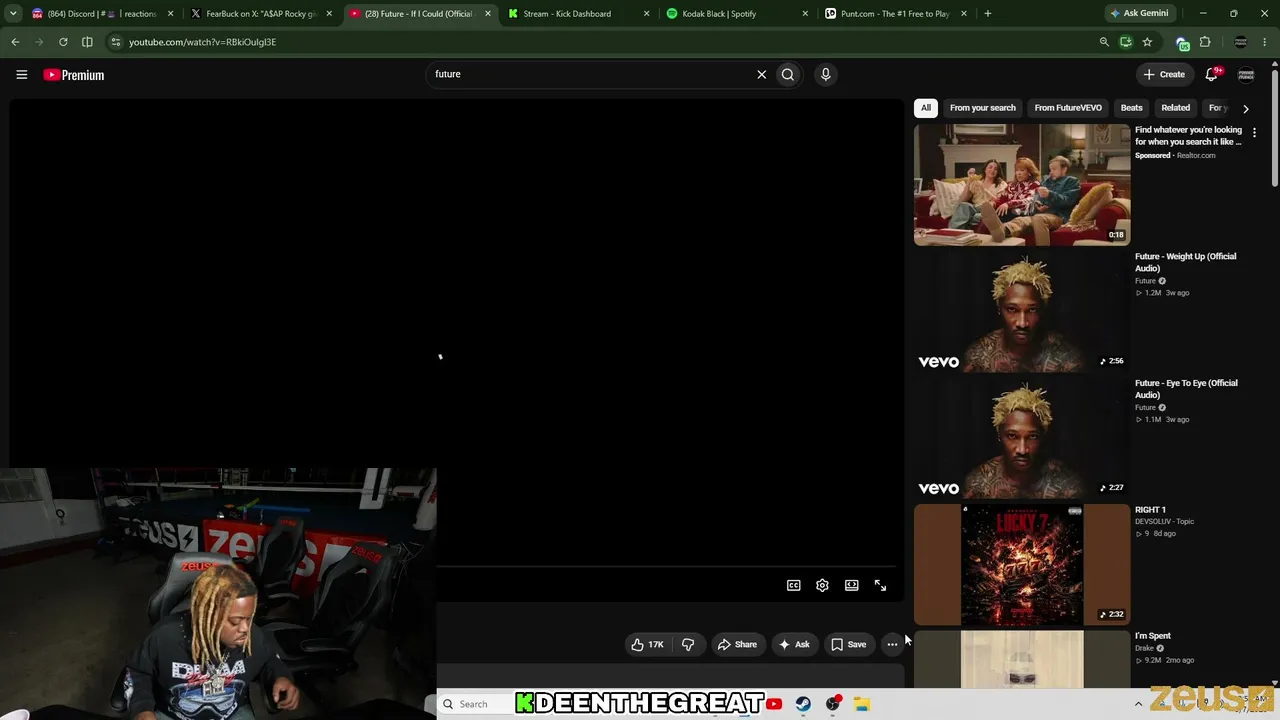
Task: Select the Beats filter chip
Action: click(1131, 108)
